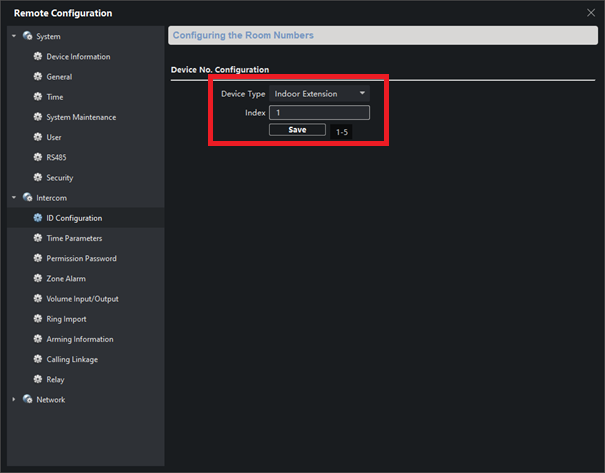Click the Index input field

click(x=320, y=113)
